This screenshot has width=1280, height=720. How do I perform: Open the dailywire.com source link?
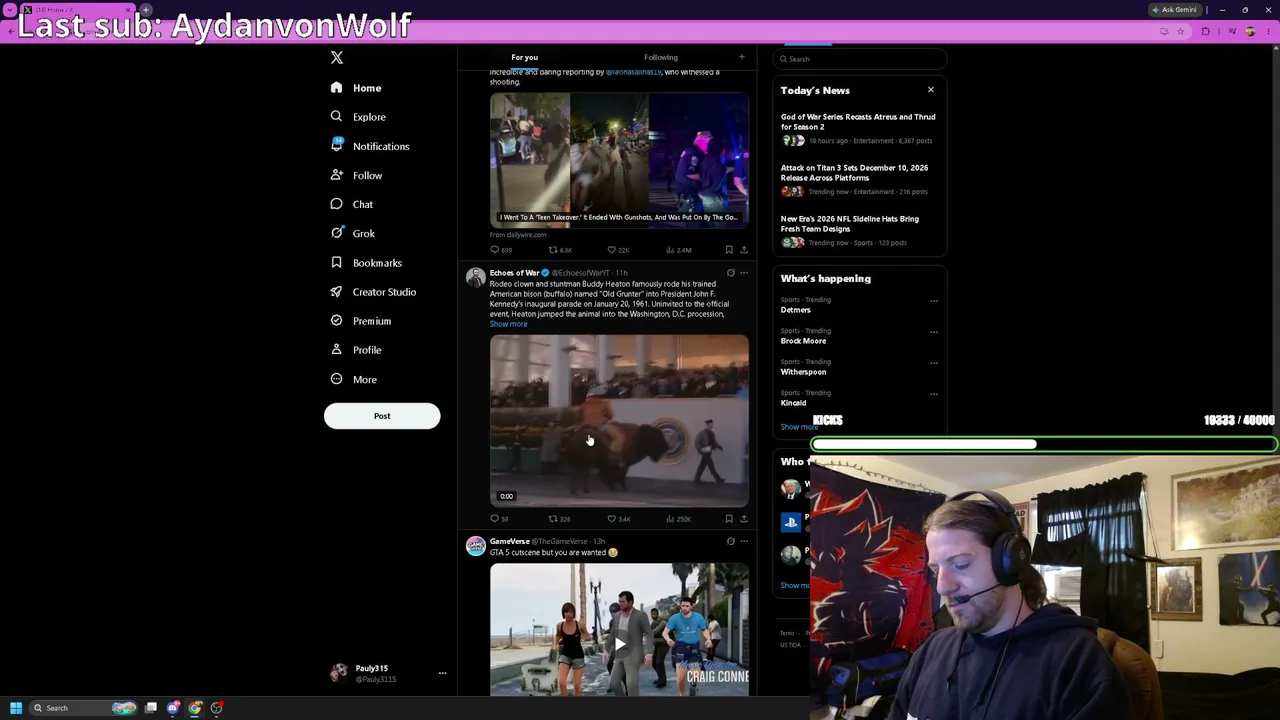pos(518,235)
